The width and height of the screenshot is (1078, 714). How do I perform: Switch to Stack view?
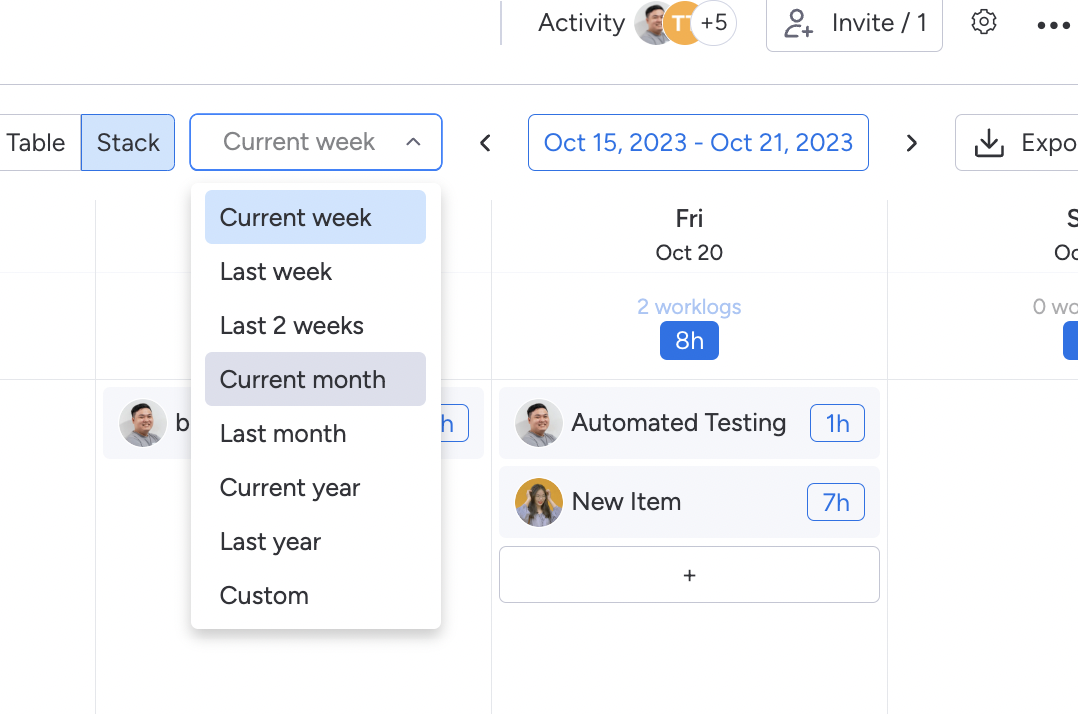(128, 143)
